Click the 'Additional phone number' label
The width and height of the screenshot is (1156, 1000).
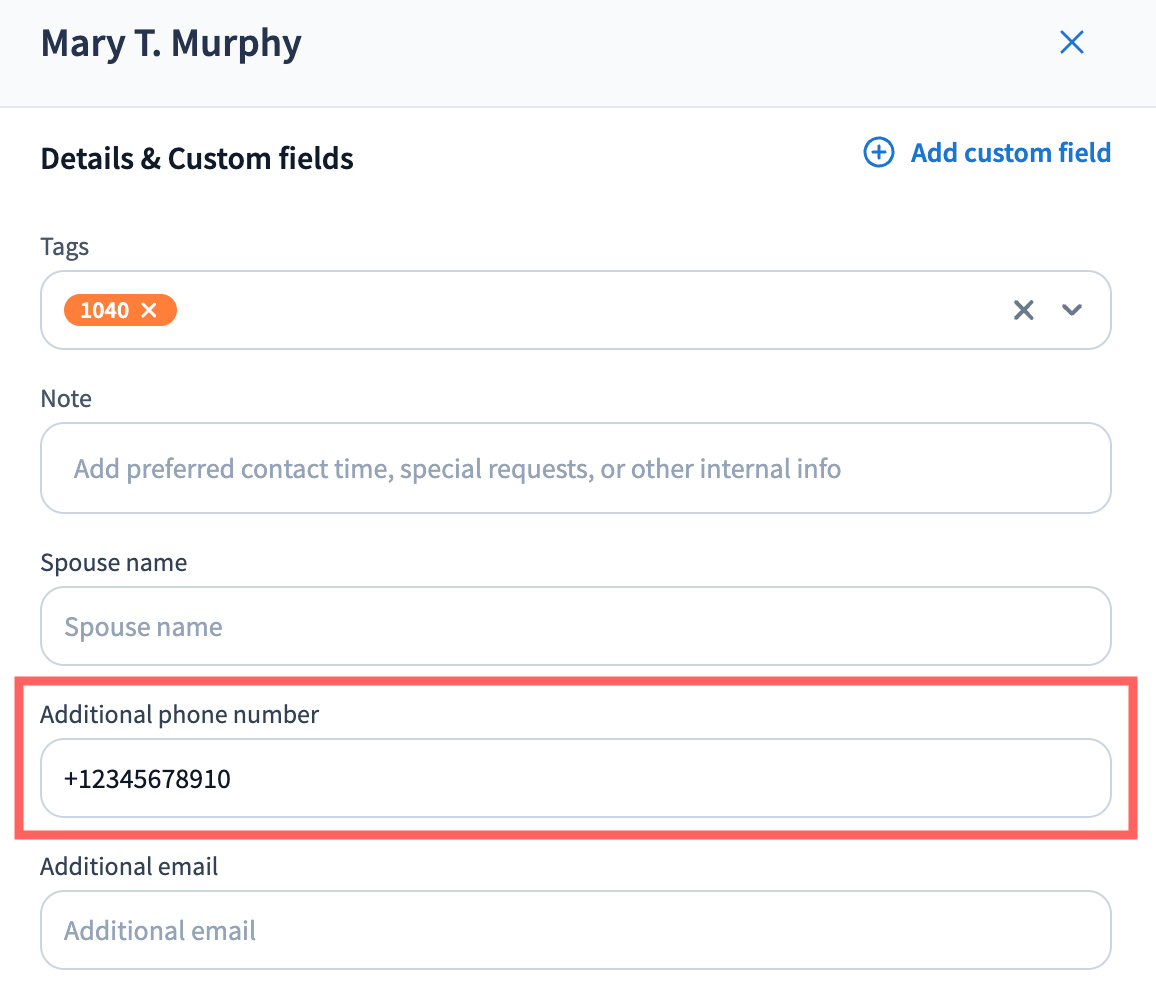click(179, 715)
